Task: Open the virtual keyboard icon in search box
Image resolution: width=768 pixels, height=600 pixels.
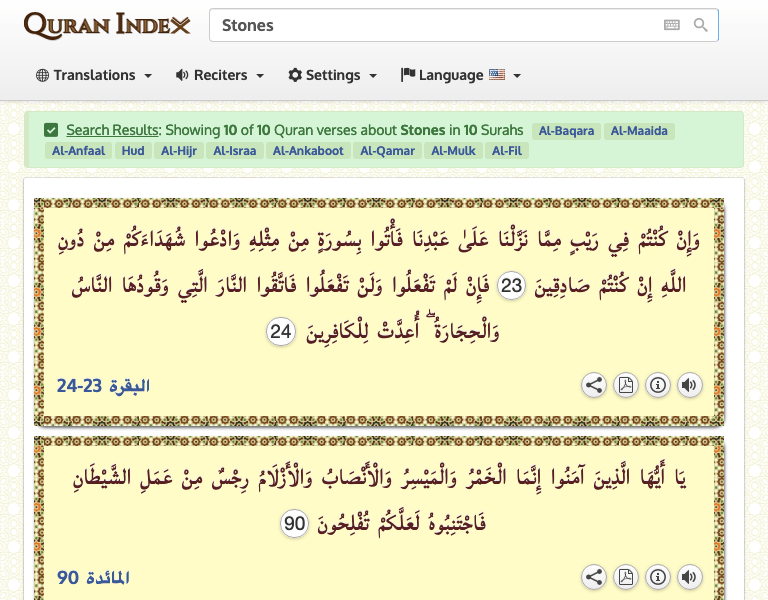Action: (672, 26)
